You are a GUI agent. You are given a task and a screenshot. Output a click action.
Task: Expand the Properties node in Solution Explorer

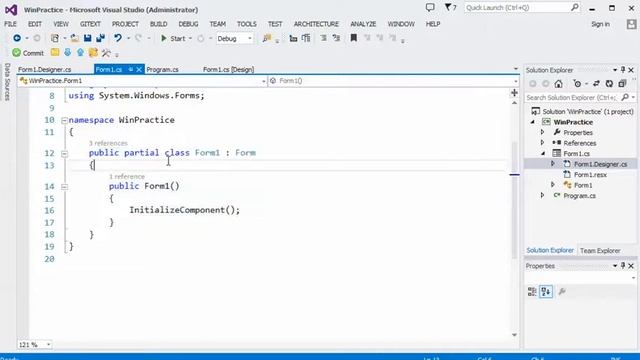[x=542, y=132]
